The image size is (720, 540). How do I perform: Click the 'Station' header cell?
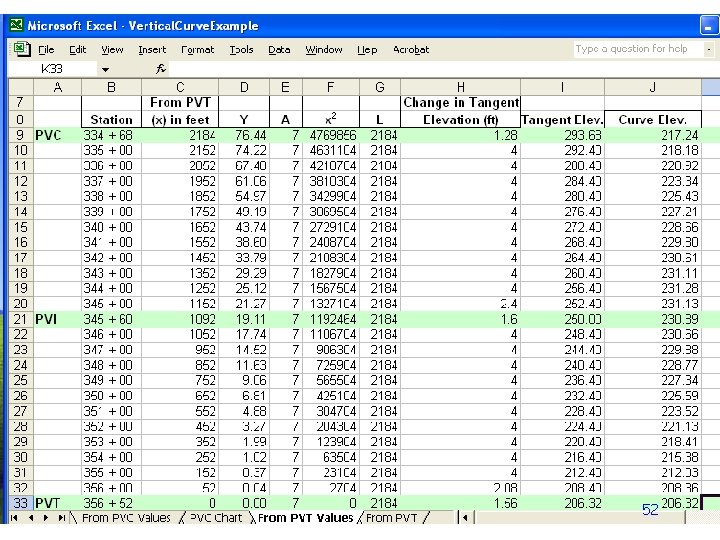pos(111,119)
